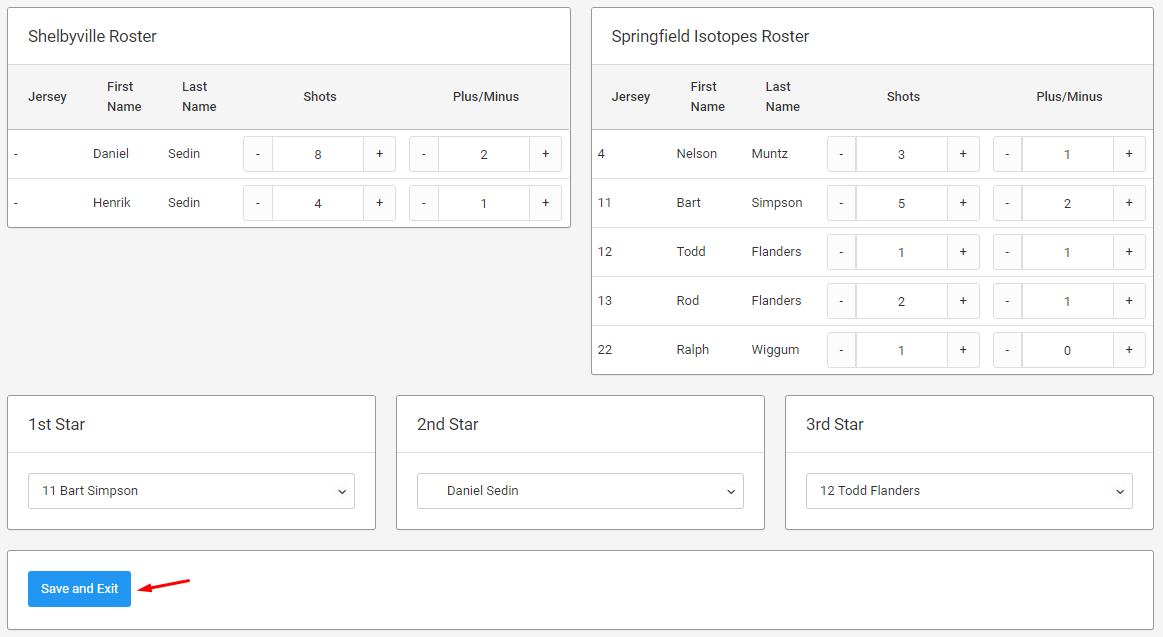Decrease plus/minus for Todd Flanders
1163x637 pixels.
coord(1007,252)
